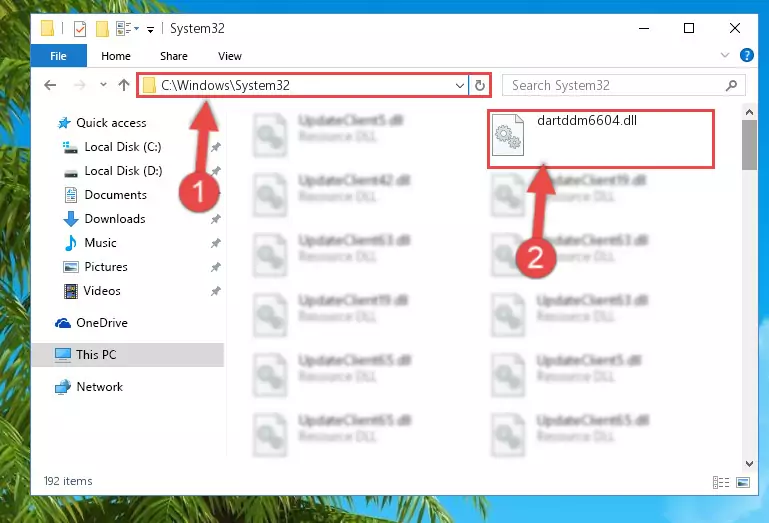Go up one folder level
This screenshot has width=769, height=523.
pyautogui.click(x=124, y=85)
